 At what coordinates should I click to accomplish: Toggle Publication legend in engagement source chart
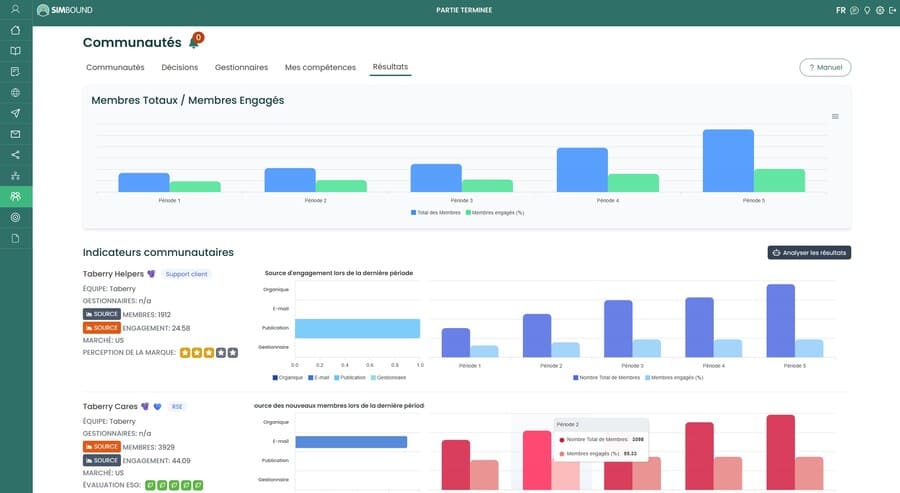[350, 378]
